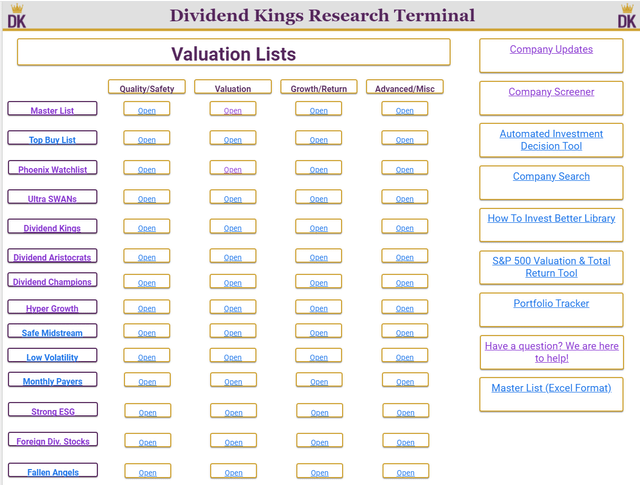Open Monthly Payers Growth/Return
The width and height of the screenshot is (640, 485).
[x=319, y=380]
